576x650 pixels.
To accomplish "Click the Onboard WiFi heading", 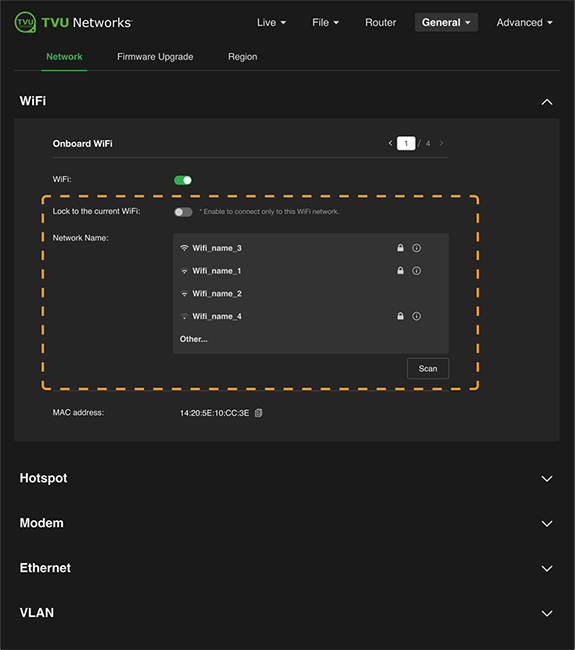I will click(x=83, y=143).
